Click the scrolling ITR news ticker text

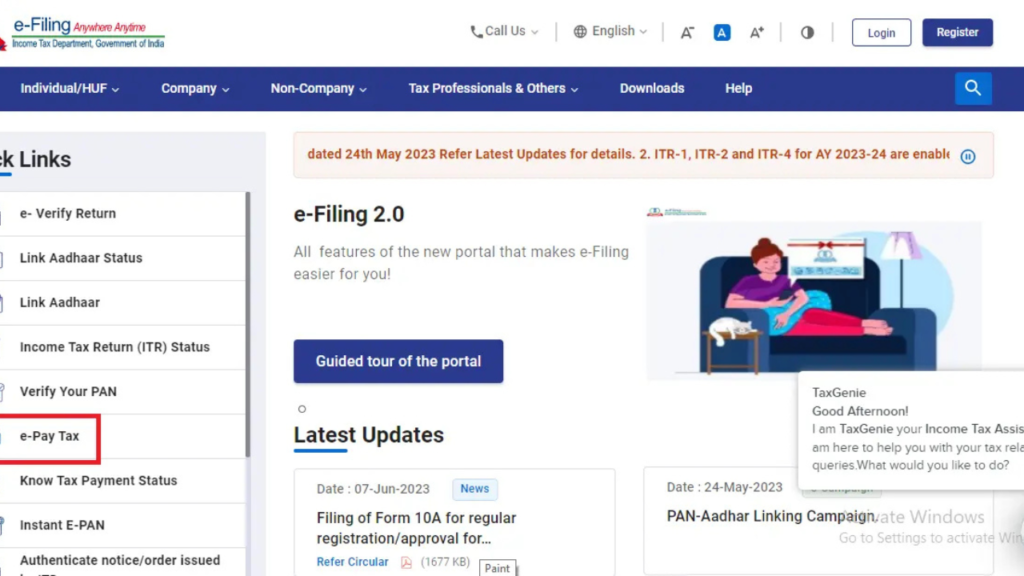[x=628, y=154]
